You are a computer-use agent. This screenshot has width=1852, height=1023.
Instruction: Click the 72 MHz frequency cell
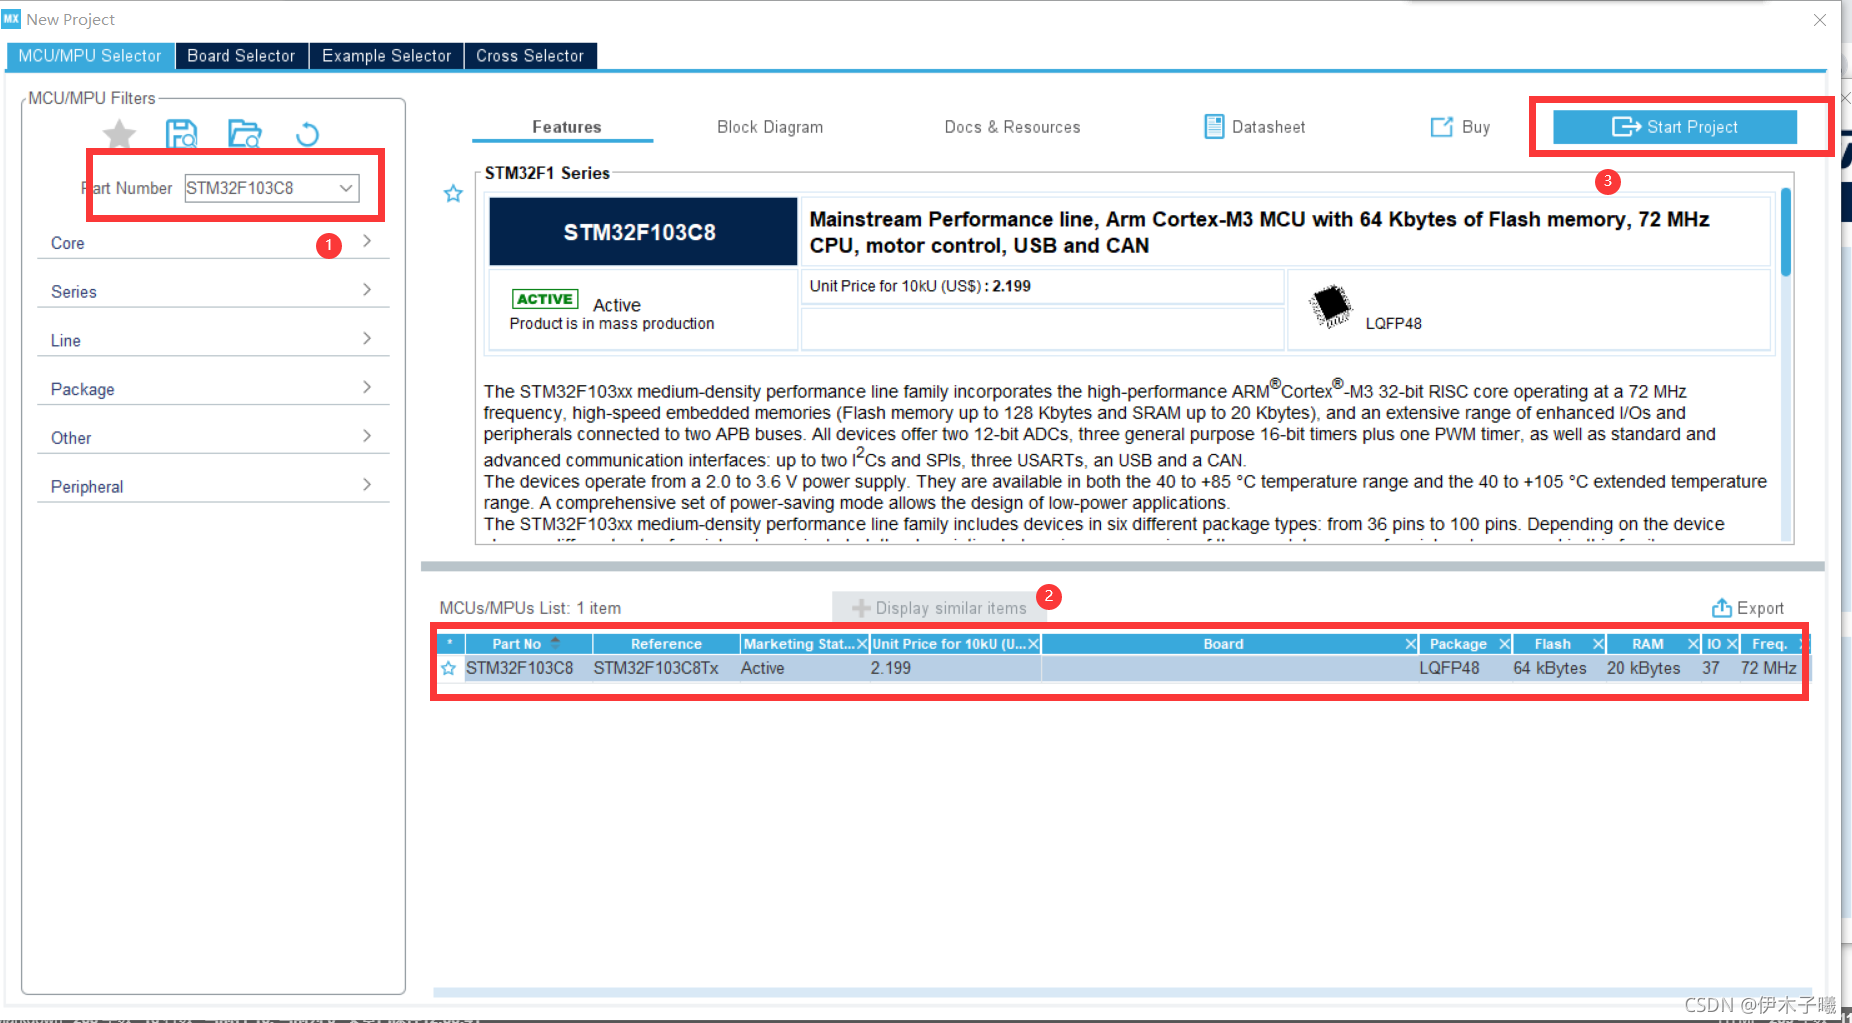pos(1769,668)
